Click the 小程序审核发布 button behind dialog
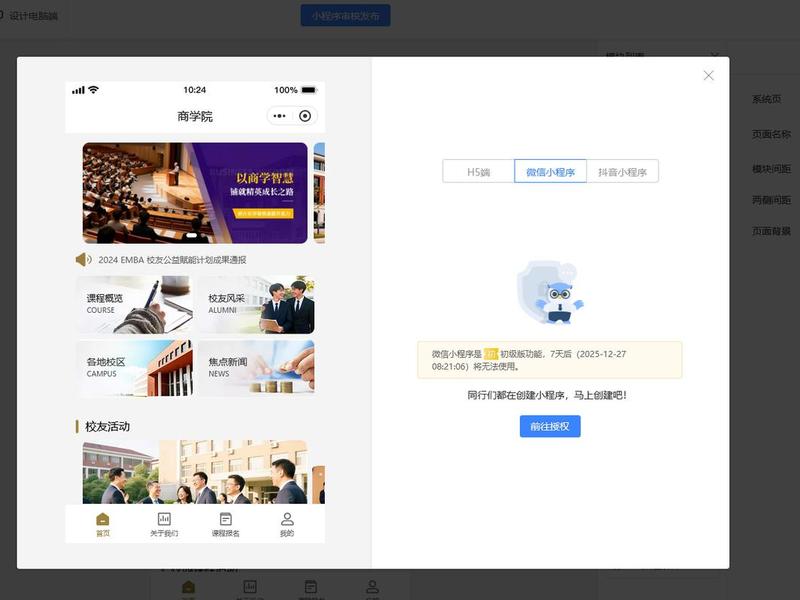 pyautogui.click(x=345, y=16)
